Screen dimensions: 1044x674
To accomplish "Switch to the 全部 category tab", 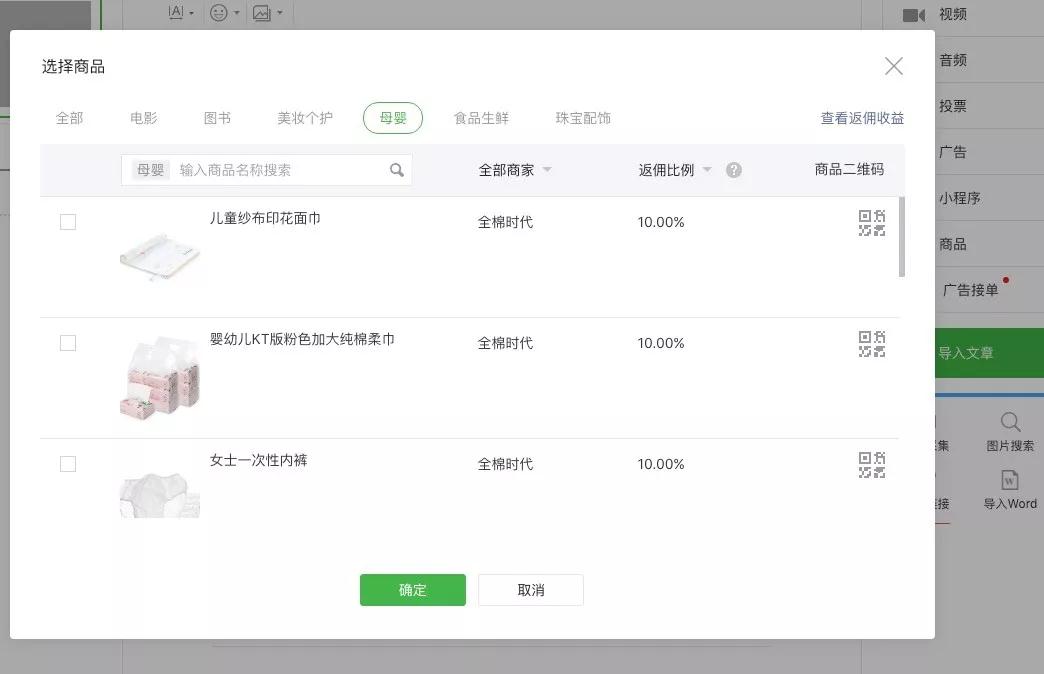I will pyautogui.click(x=69, y=118).
